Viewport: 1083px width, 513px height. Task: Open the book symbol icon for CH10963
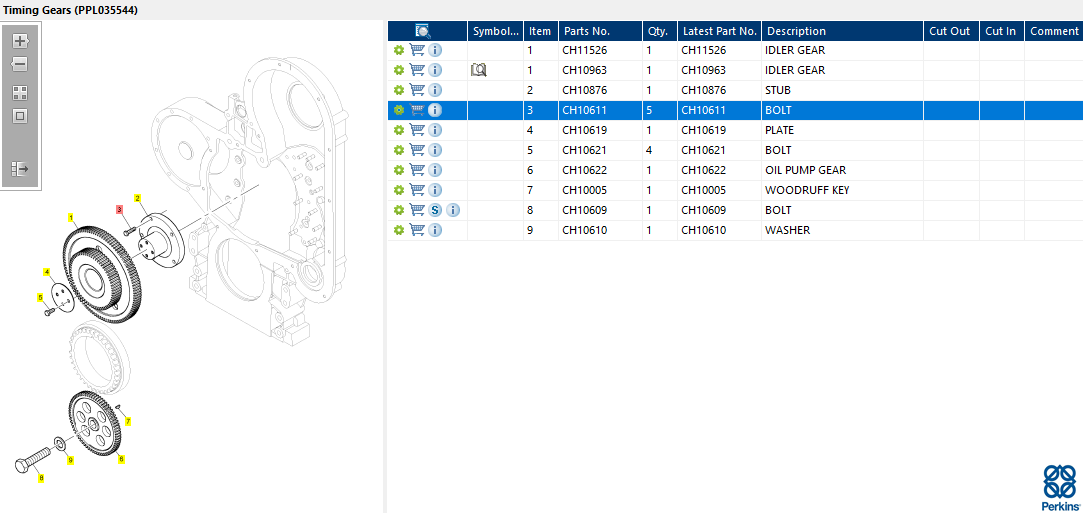coord(479,70)
